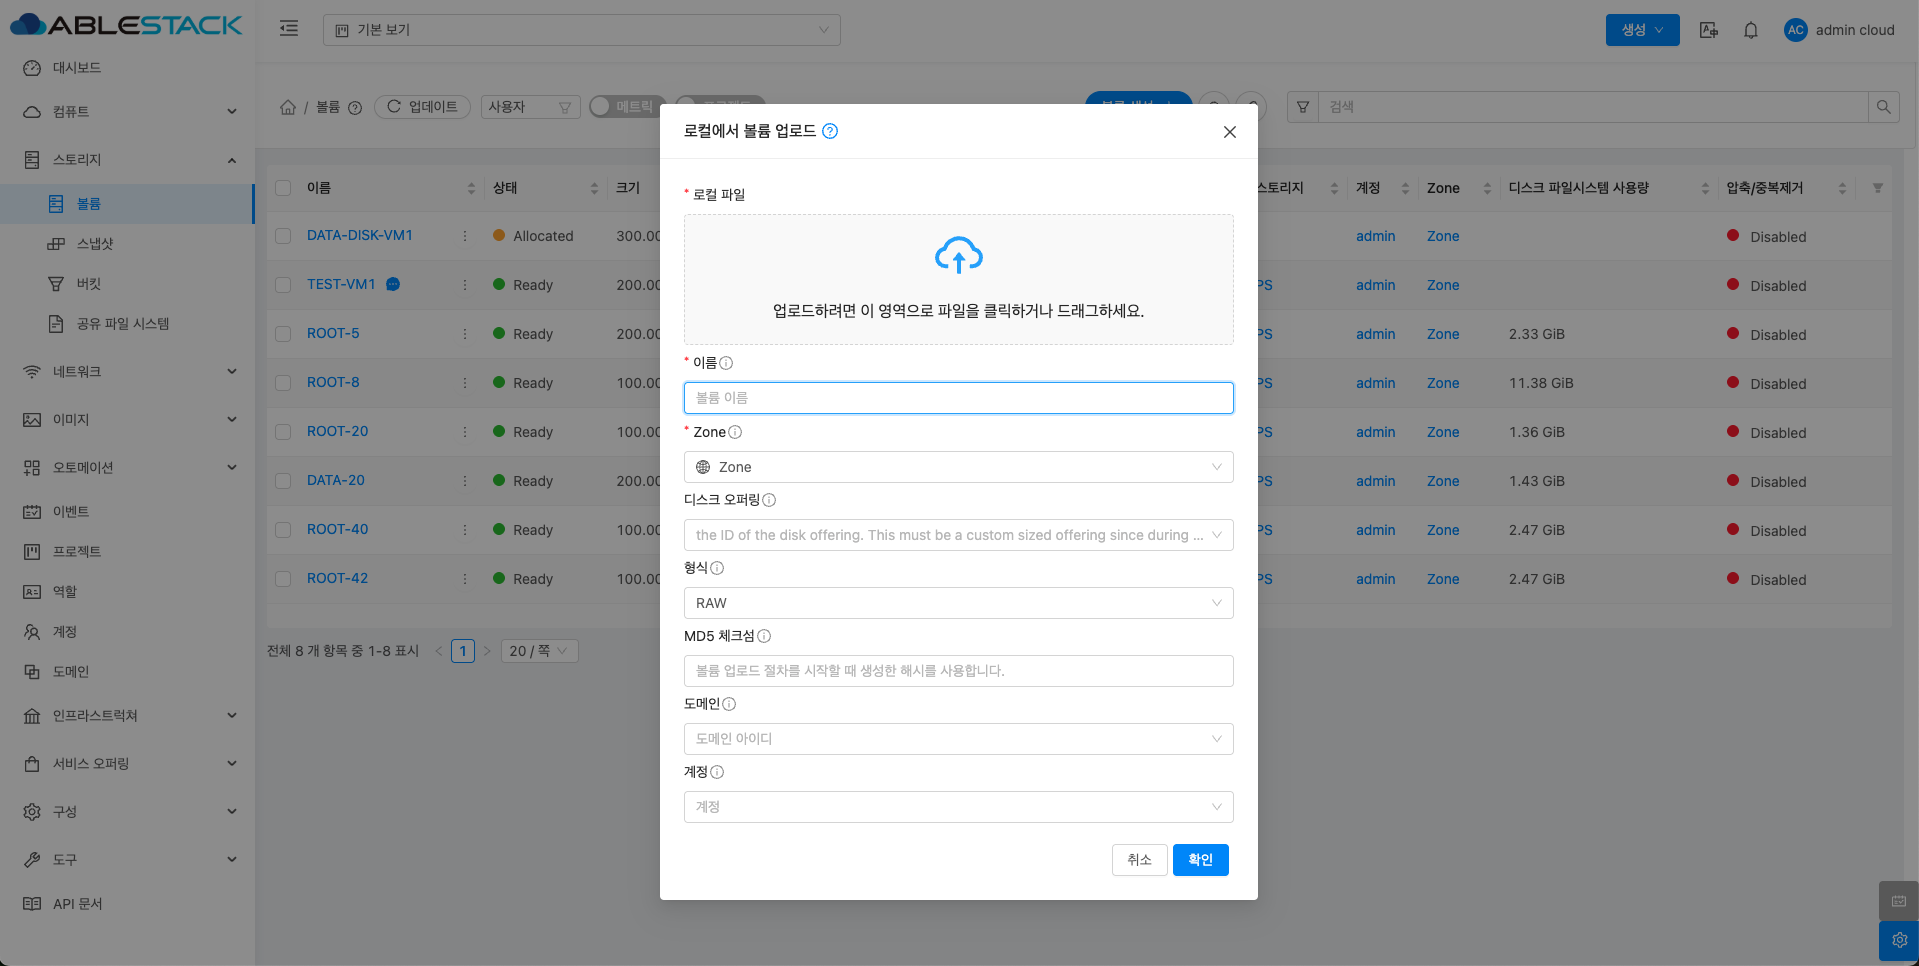Collapse the sidebar with the menu fold icon

(289, 29)
